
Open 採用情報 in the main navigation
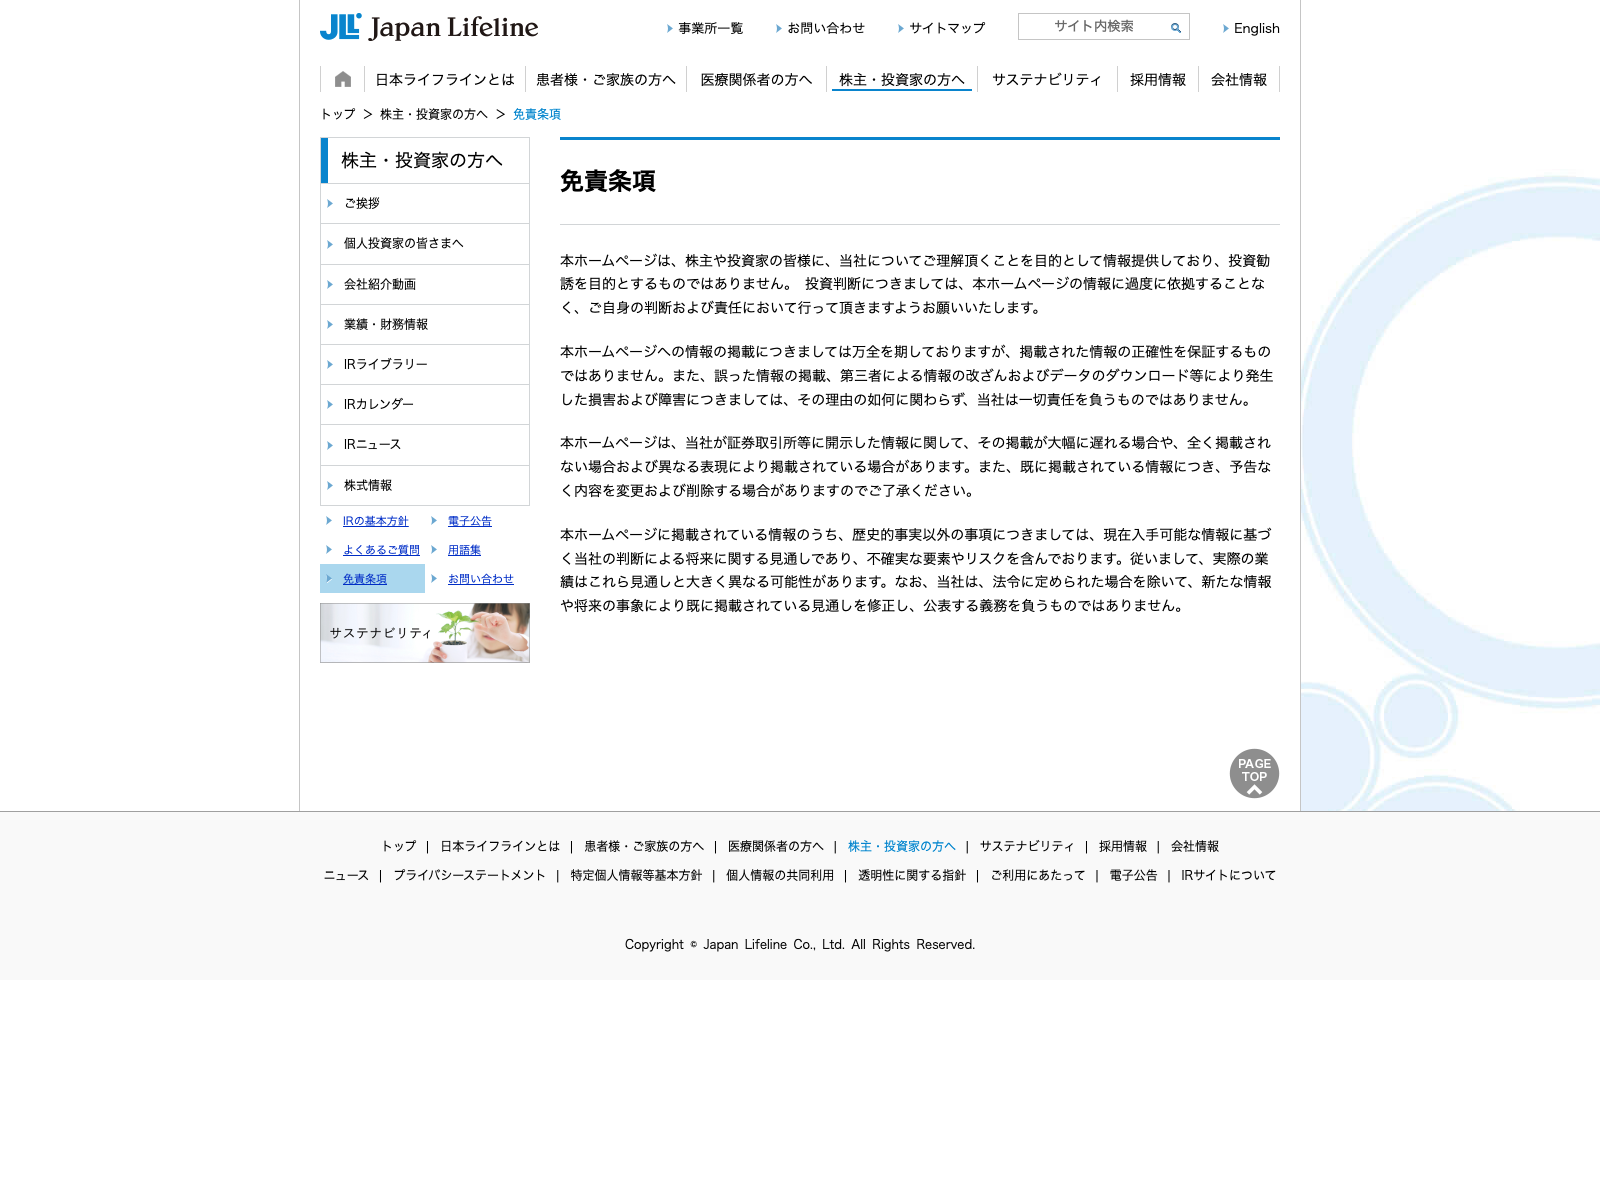coord(1157,80)
